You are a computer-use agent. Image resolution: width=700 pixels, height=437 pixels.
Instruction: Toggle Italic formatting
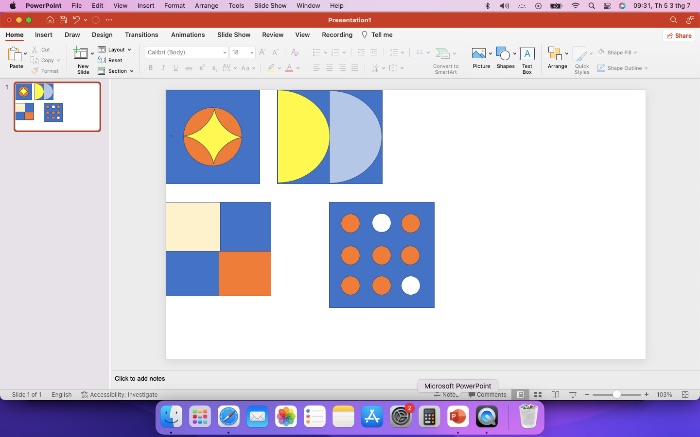163,68
